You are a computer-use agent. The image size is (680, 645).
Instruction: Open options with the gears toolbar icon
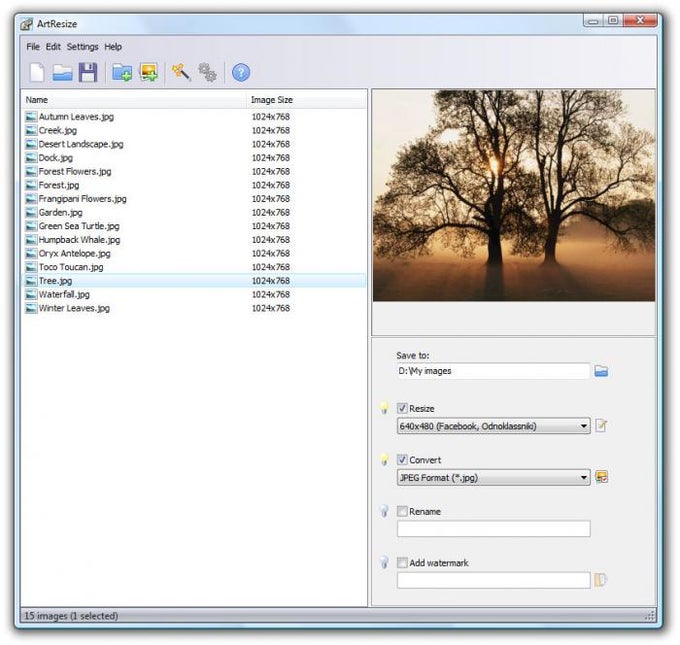(x=207, y=72)
